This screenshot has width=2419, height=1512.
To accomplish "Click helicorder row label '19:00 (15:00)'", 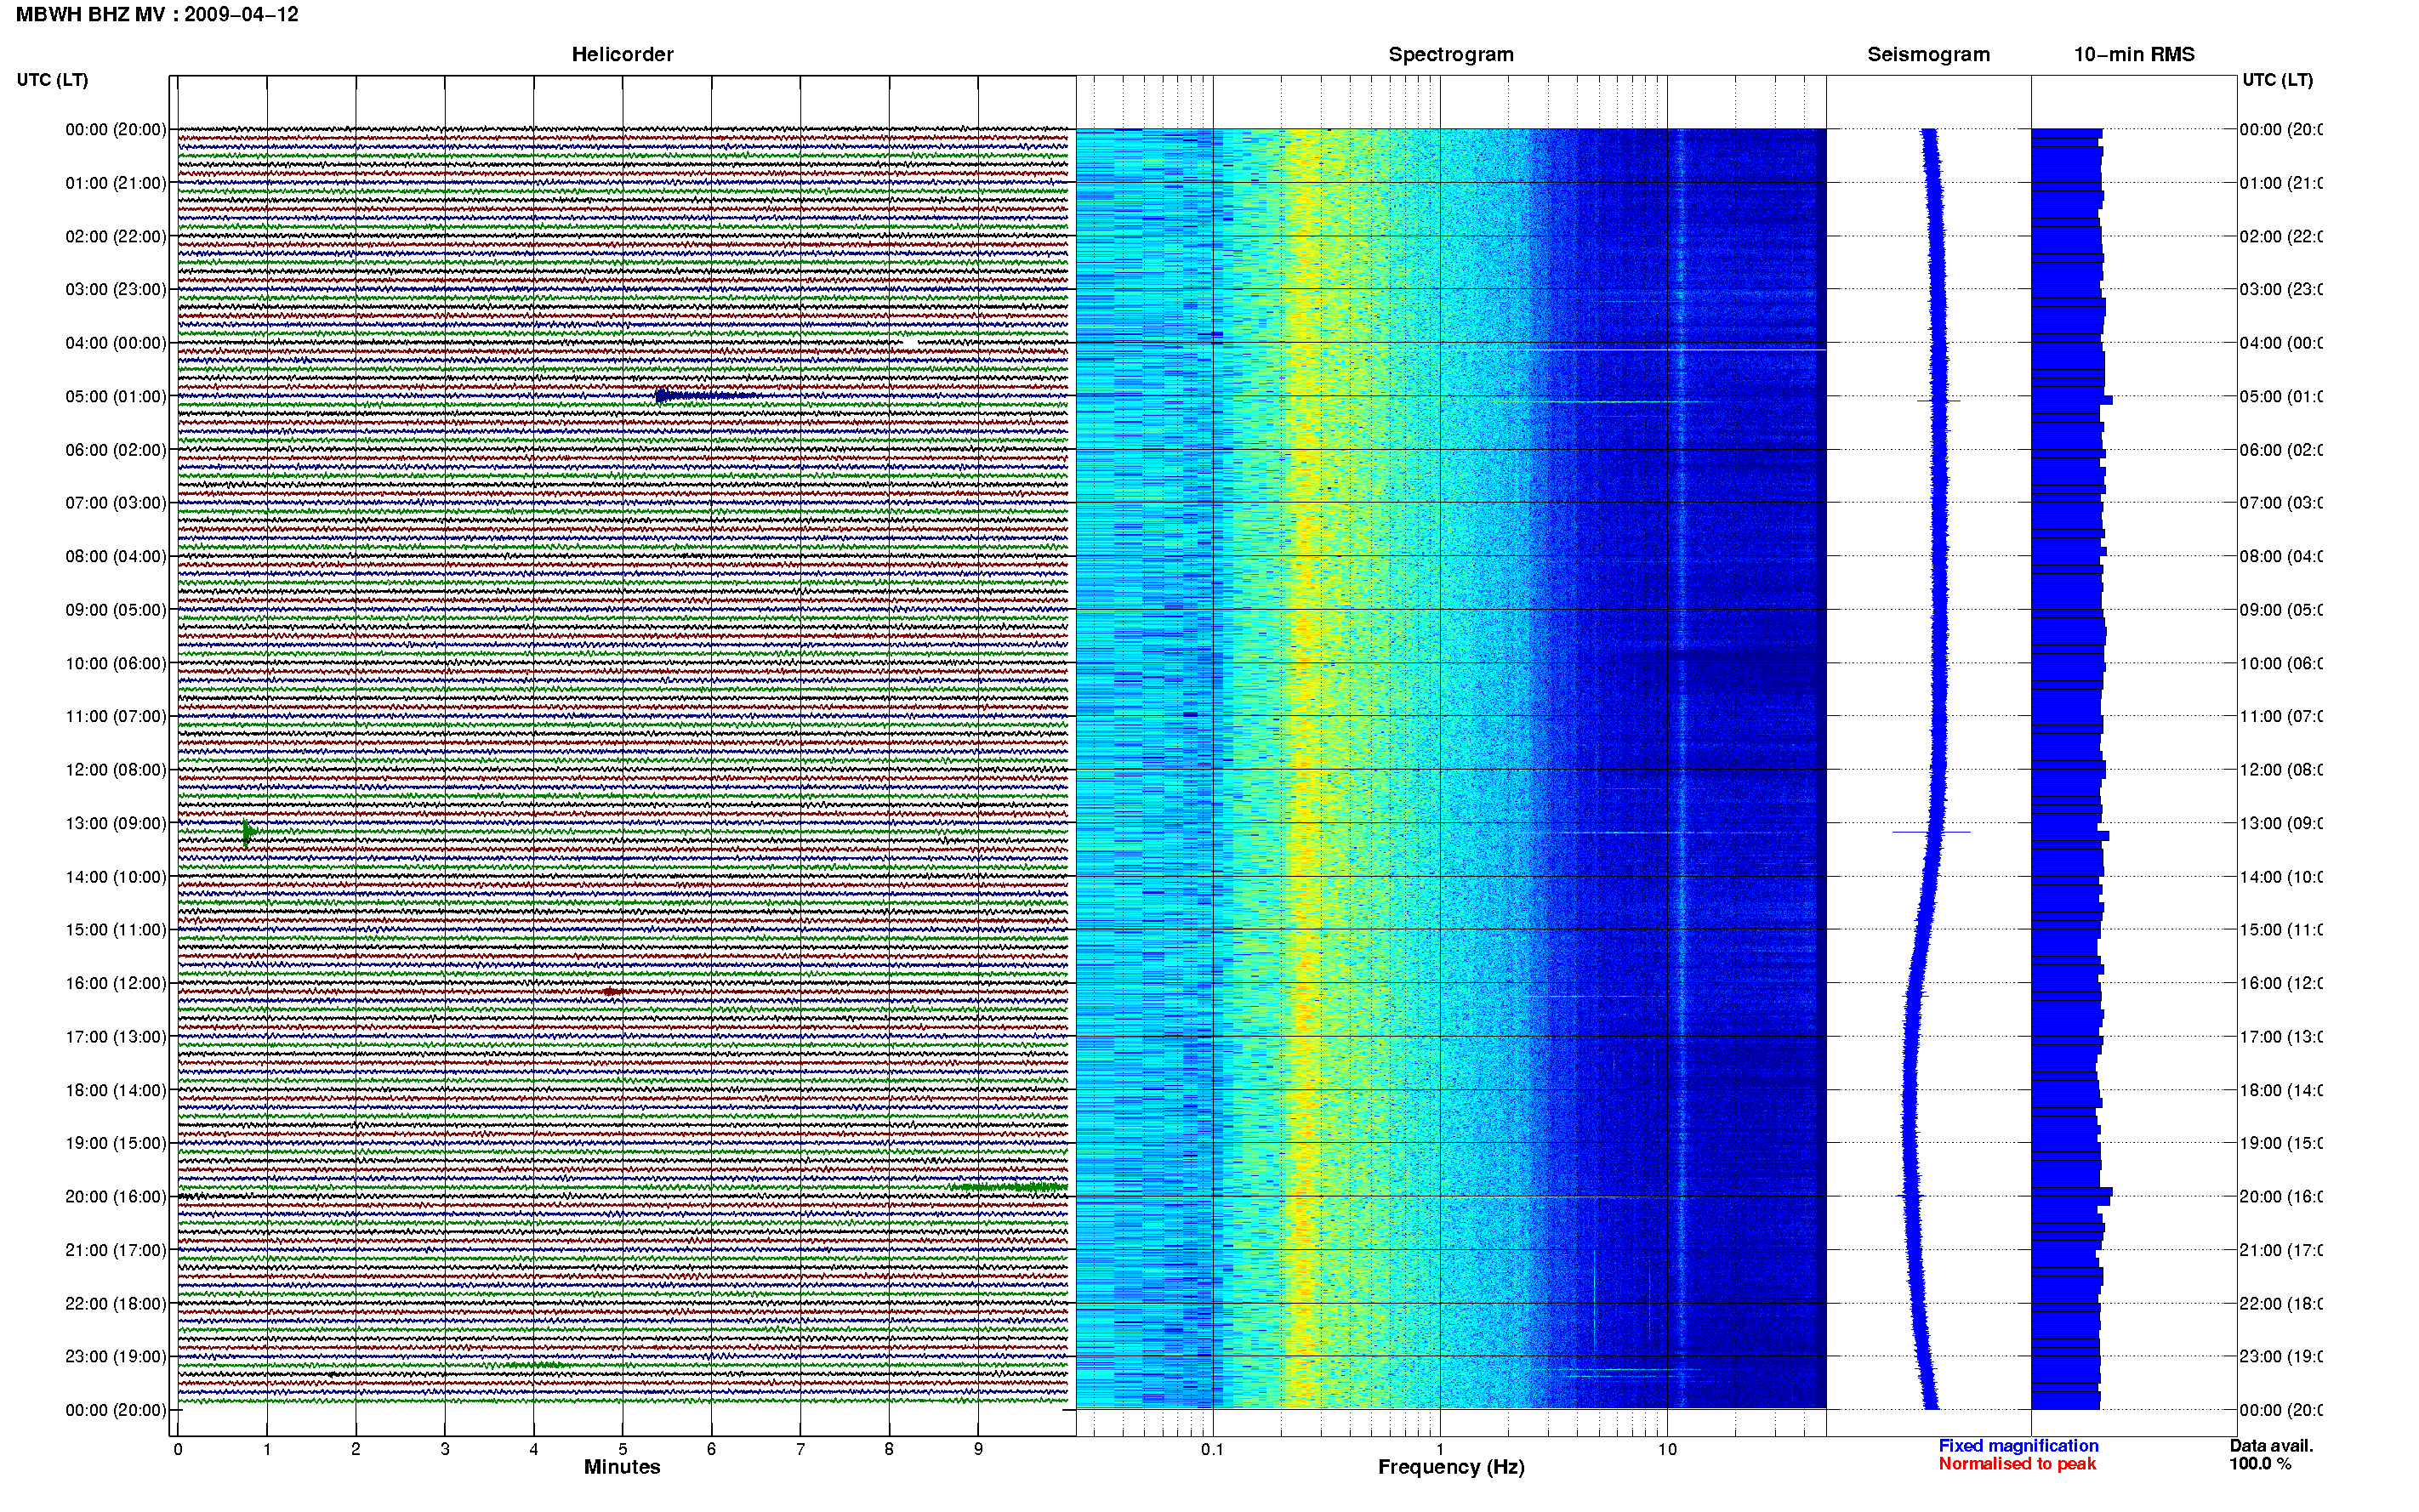I will coord(116,1143).
